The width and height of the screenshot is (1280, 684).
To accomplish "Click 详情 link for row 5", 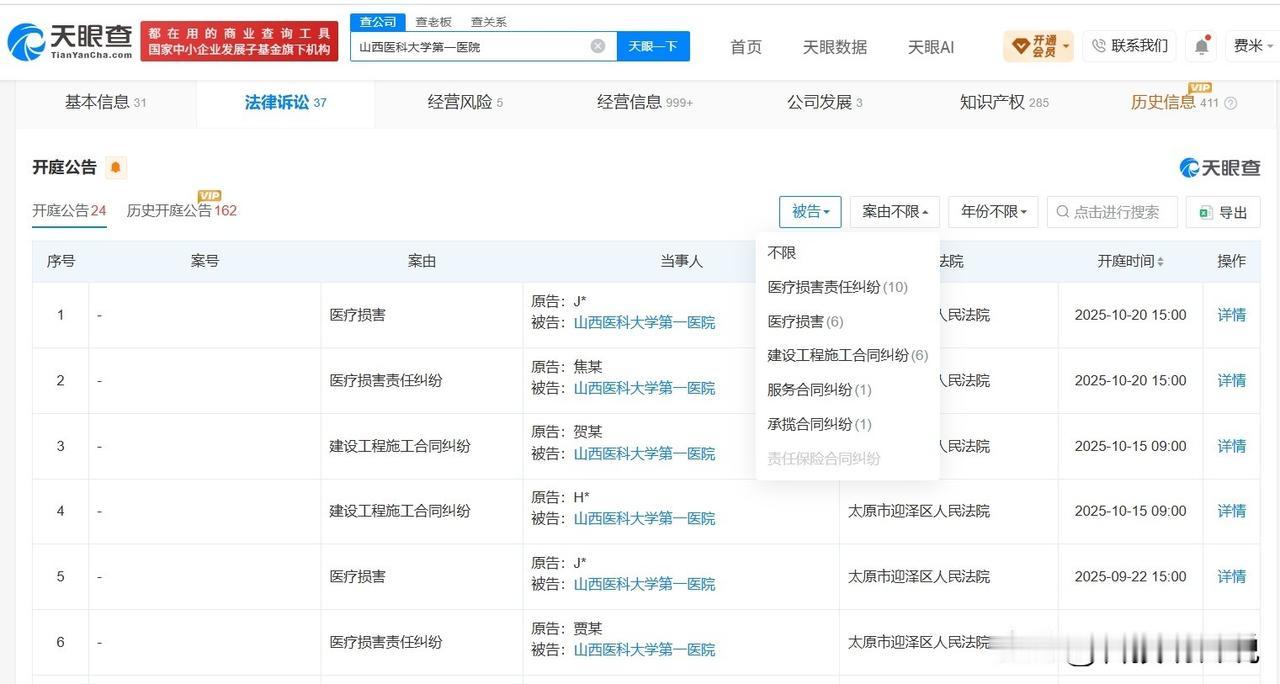I will pos(1231,577).
